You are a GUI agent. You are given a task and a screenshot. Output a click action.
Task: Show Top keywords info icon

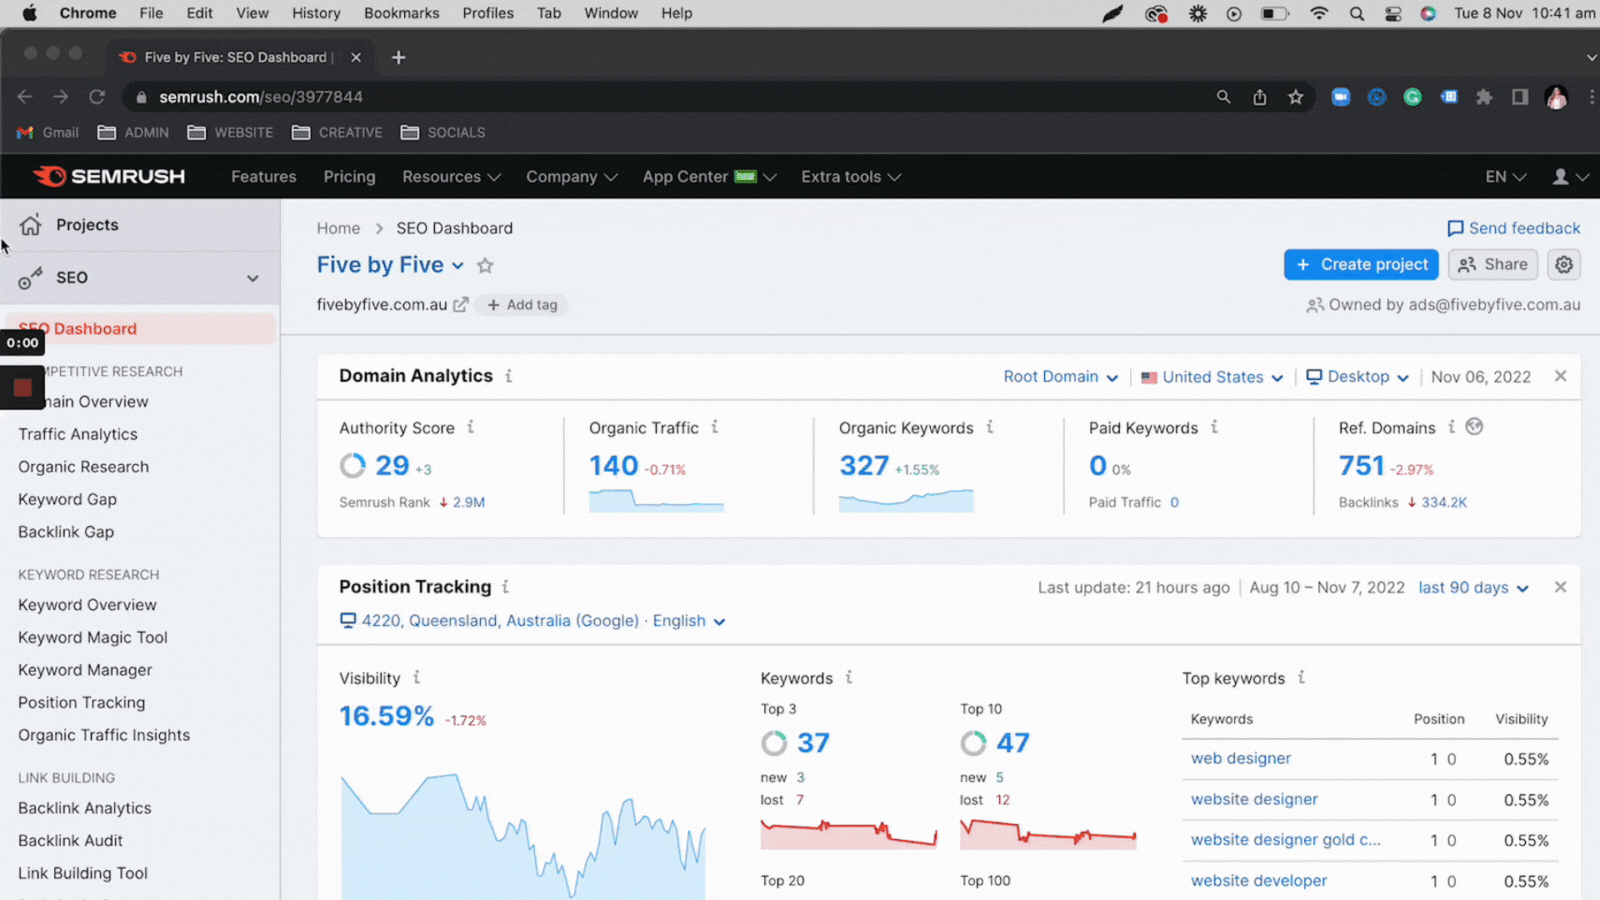[x=1302, y=678]
